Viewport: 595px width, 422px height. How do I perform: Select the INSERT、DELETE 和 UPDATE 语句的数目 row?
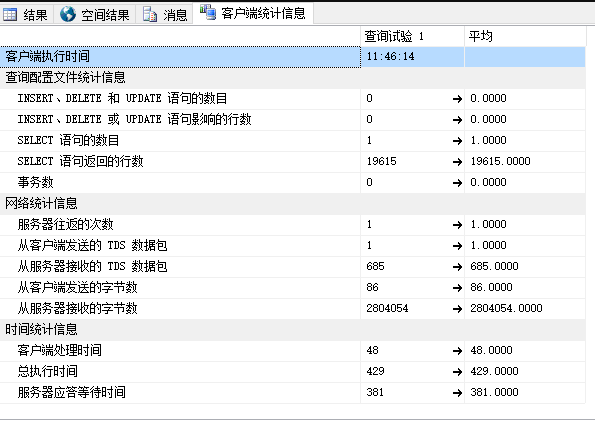coord(293,98)
